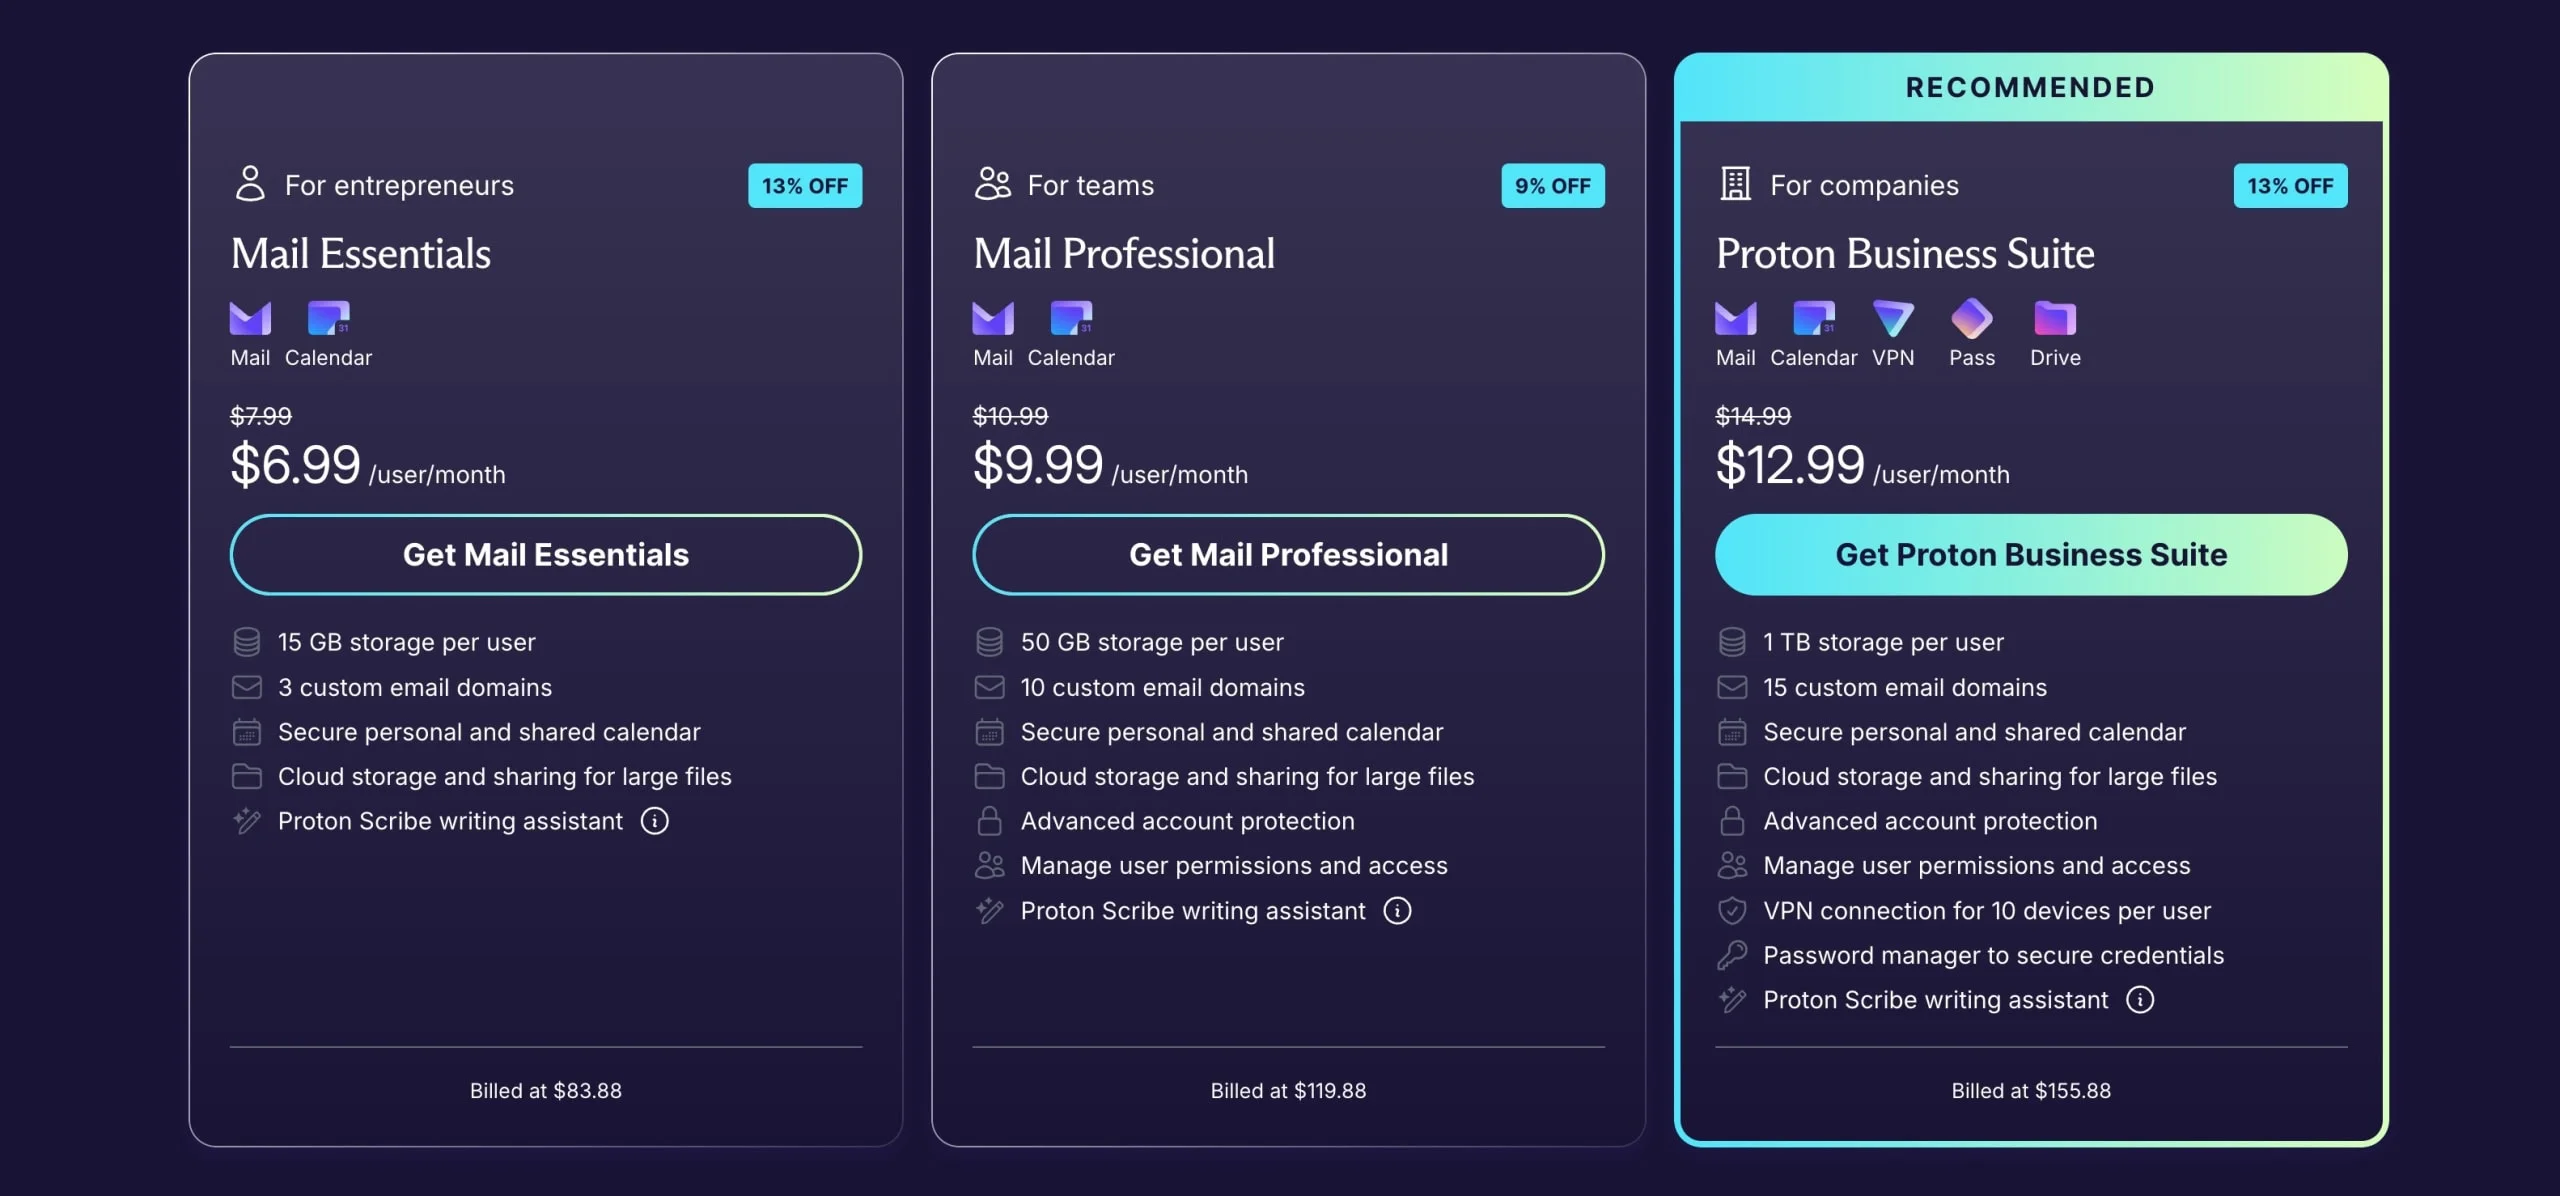Open Proton Scribe info tooltip in Mail Professional
This screenshot has width=2560, height=1196.
click(x=1398, y=910)
